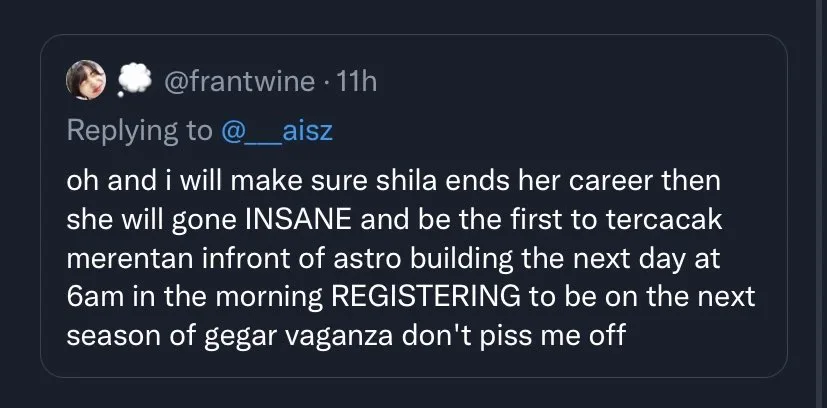Click the profile avatar of frantwine
The width and height of the screenshot is (827, 408).
[x=83, y=82]
